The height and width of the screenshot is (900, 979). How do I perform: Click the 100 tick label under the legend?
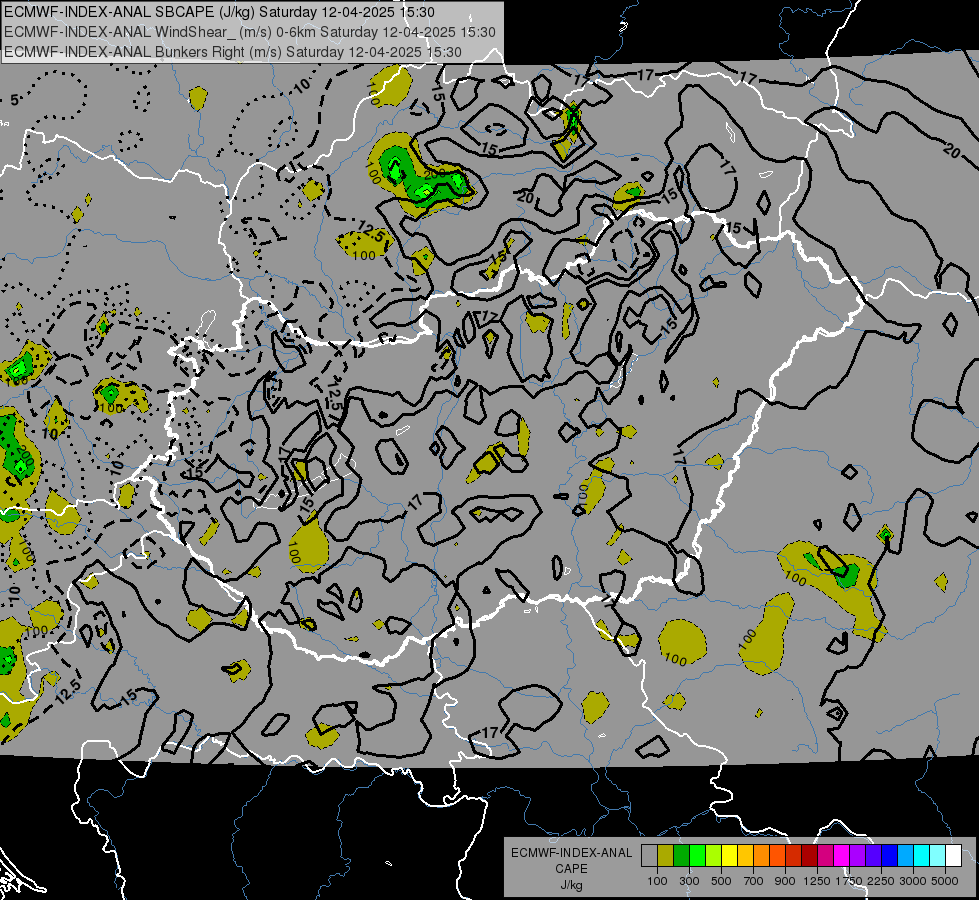point(657,881)
